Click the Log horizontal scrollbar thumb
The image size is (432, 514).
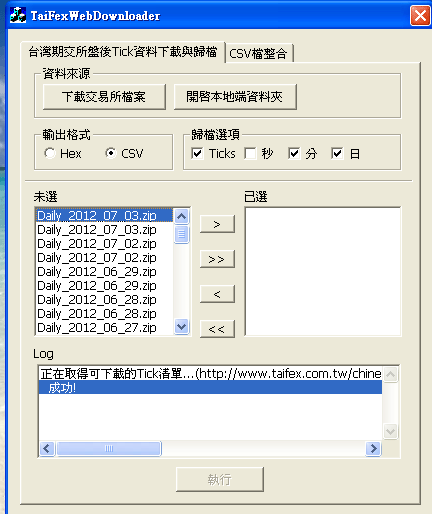pyautogui.click(x=109, y=449)
